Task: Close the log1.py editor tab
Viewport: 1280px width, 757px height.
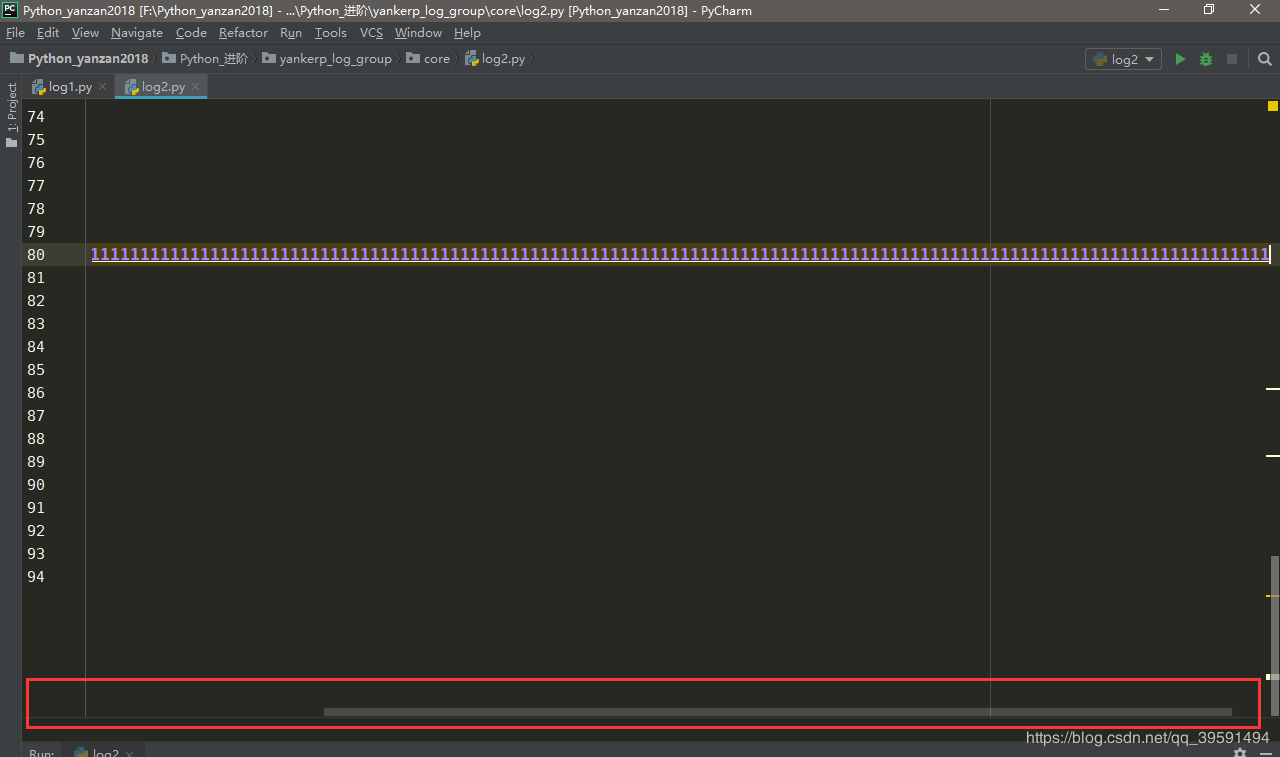Action: tap(102, 87)
